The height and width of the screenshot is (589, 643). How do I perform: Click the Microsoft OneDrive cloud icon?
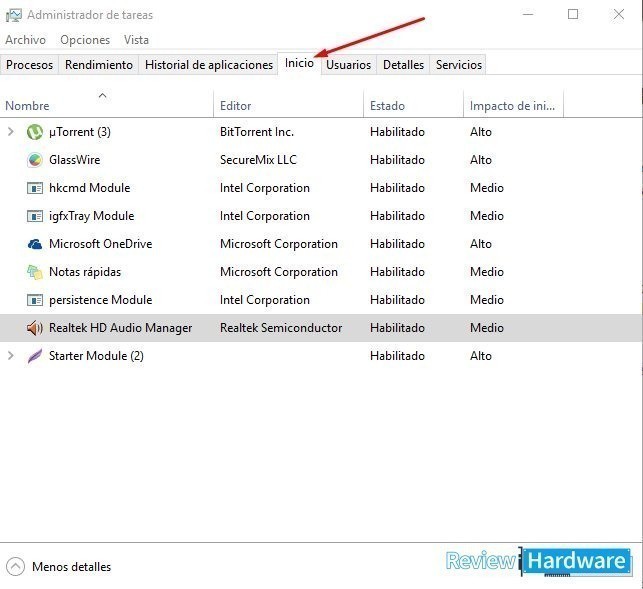35,244
